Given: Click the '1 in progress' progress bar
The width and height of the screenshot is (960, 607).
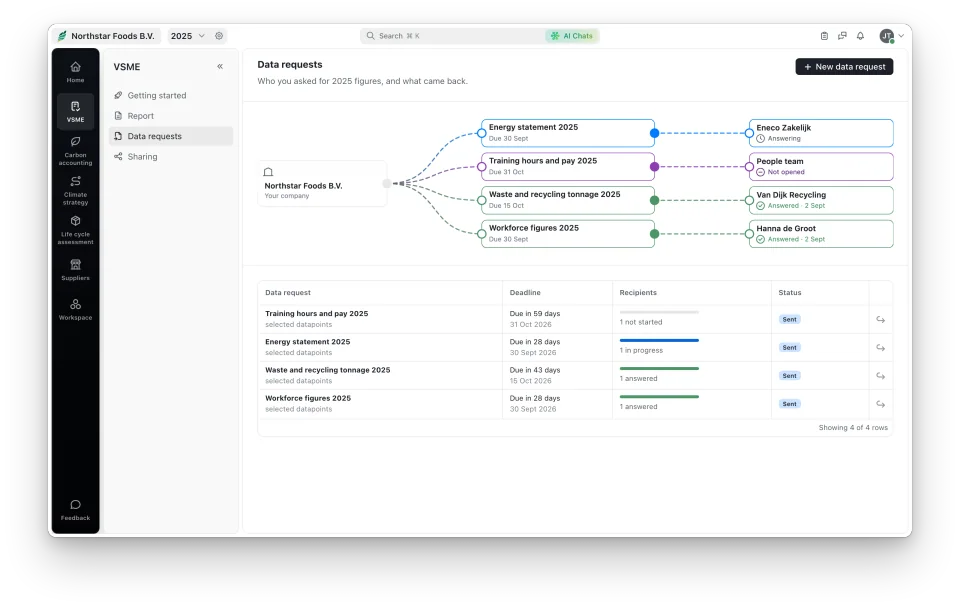Looking at the screenshot, I should pos(659,340).
